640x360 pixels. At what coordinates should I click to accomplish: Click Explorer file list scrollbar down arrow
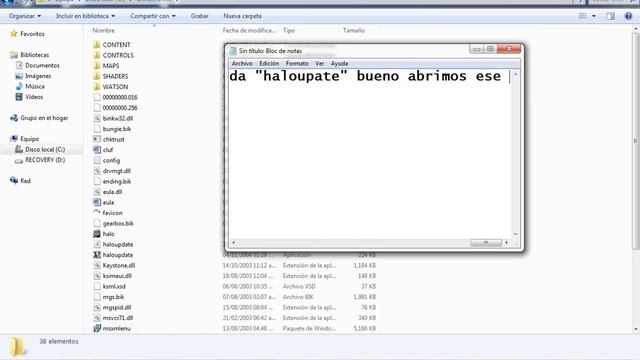point(636,329)
